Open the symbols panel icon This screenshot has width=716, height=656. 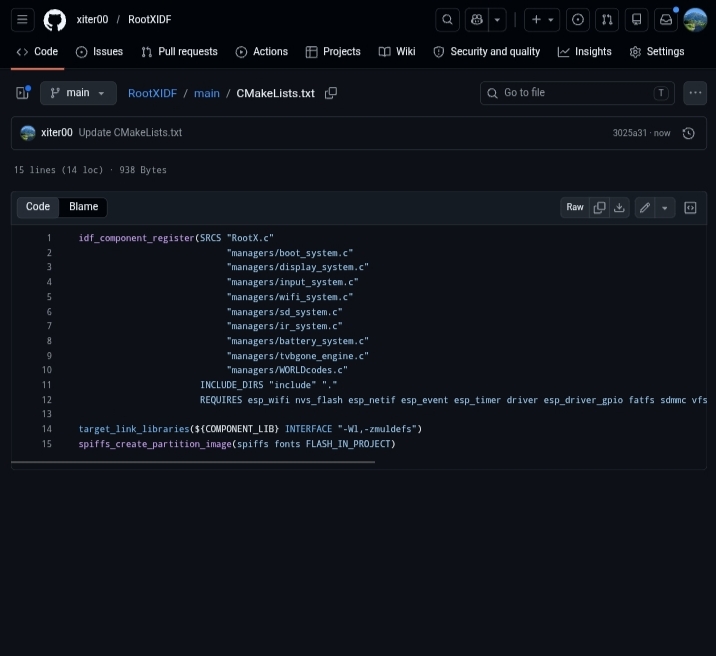point(690,207)
